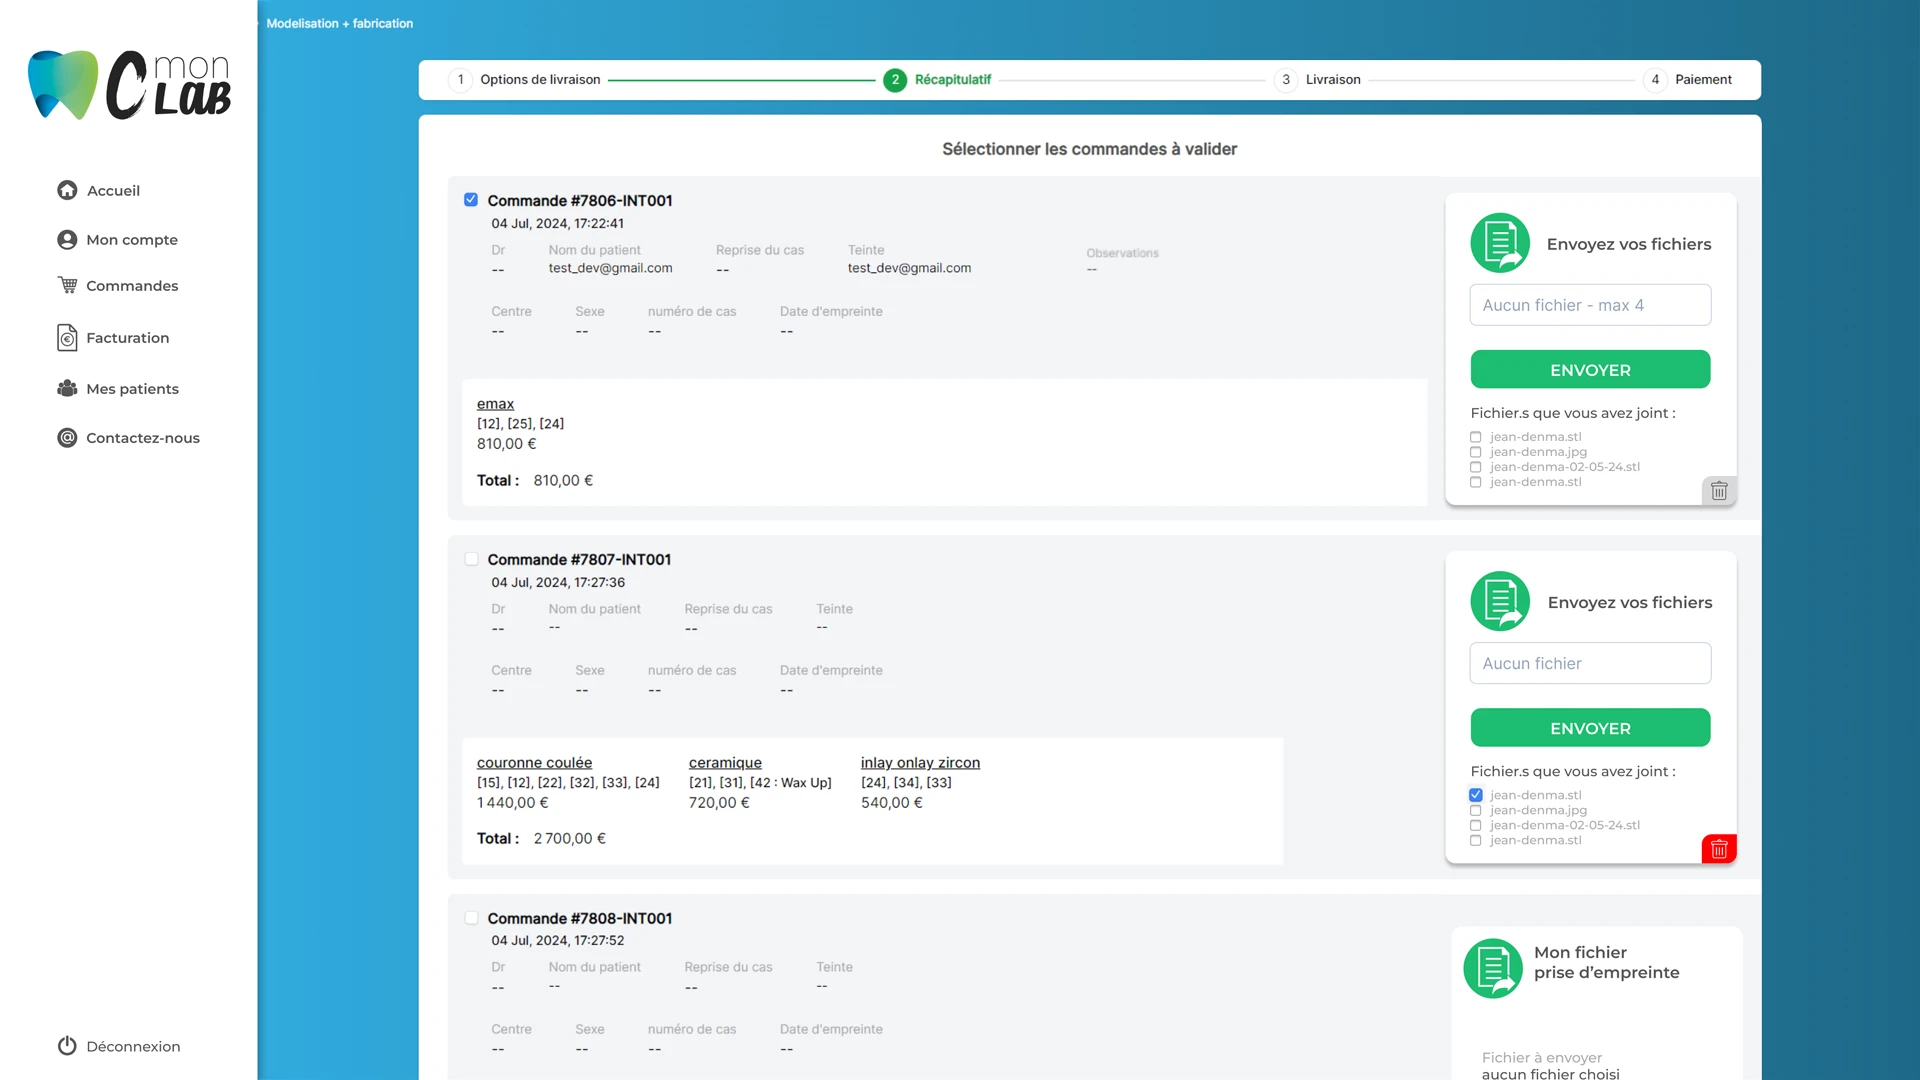The width and height of the screenshot is (1920, 1080).
Task: Open Facturation invoice icon
Action: point(67,338)
